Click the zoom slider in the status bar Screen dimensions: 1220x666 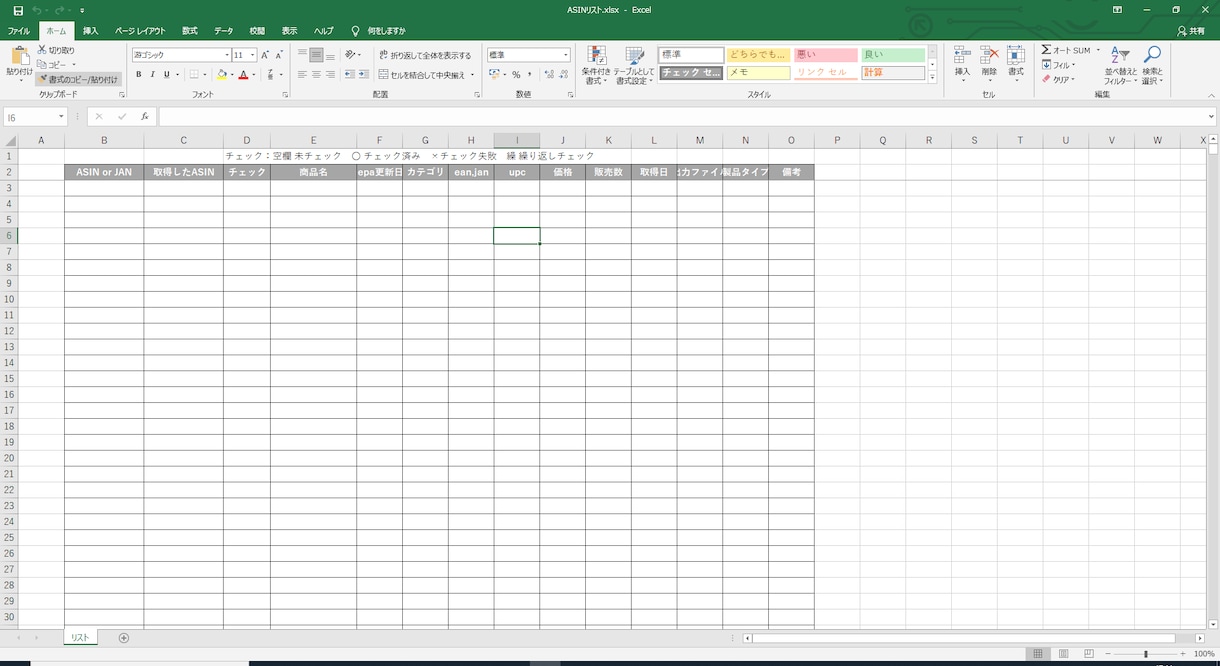(1146, 654)
